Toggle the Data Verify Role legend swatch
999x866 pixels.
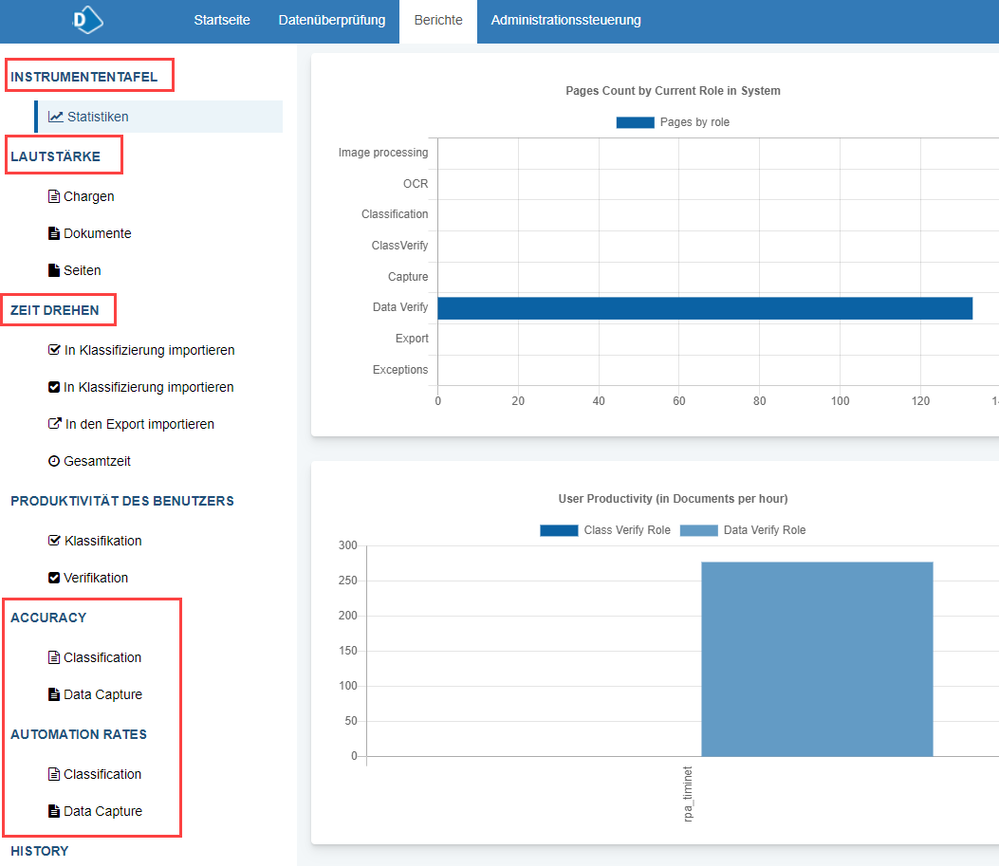(699, 530)
